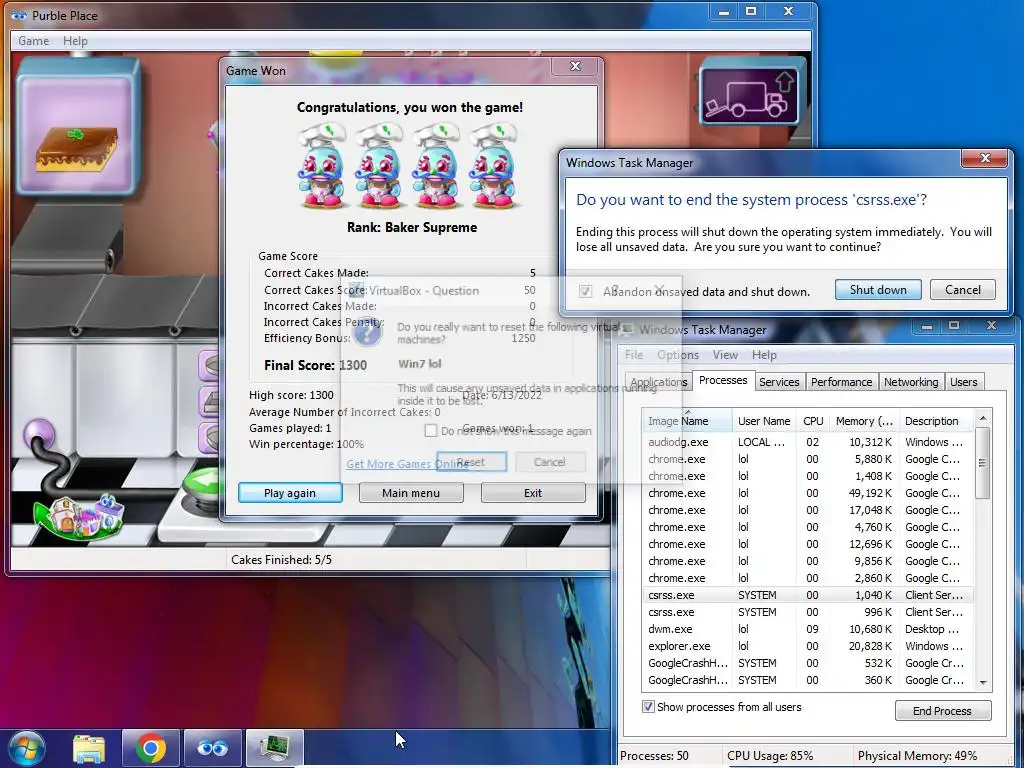Click process list scrollbar down arrow
Viewport: 1024px width, 768px height.
tap(982, 682)
